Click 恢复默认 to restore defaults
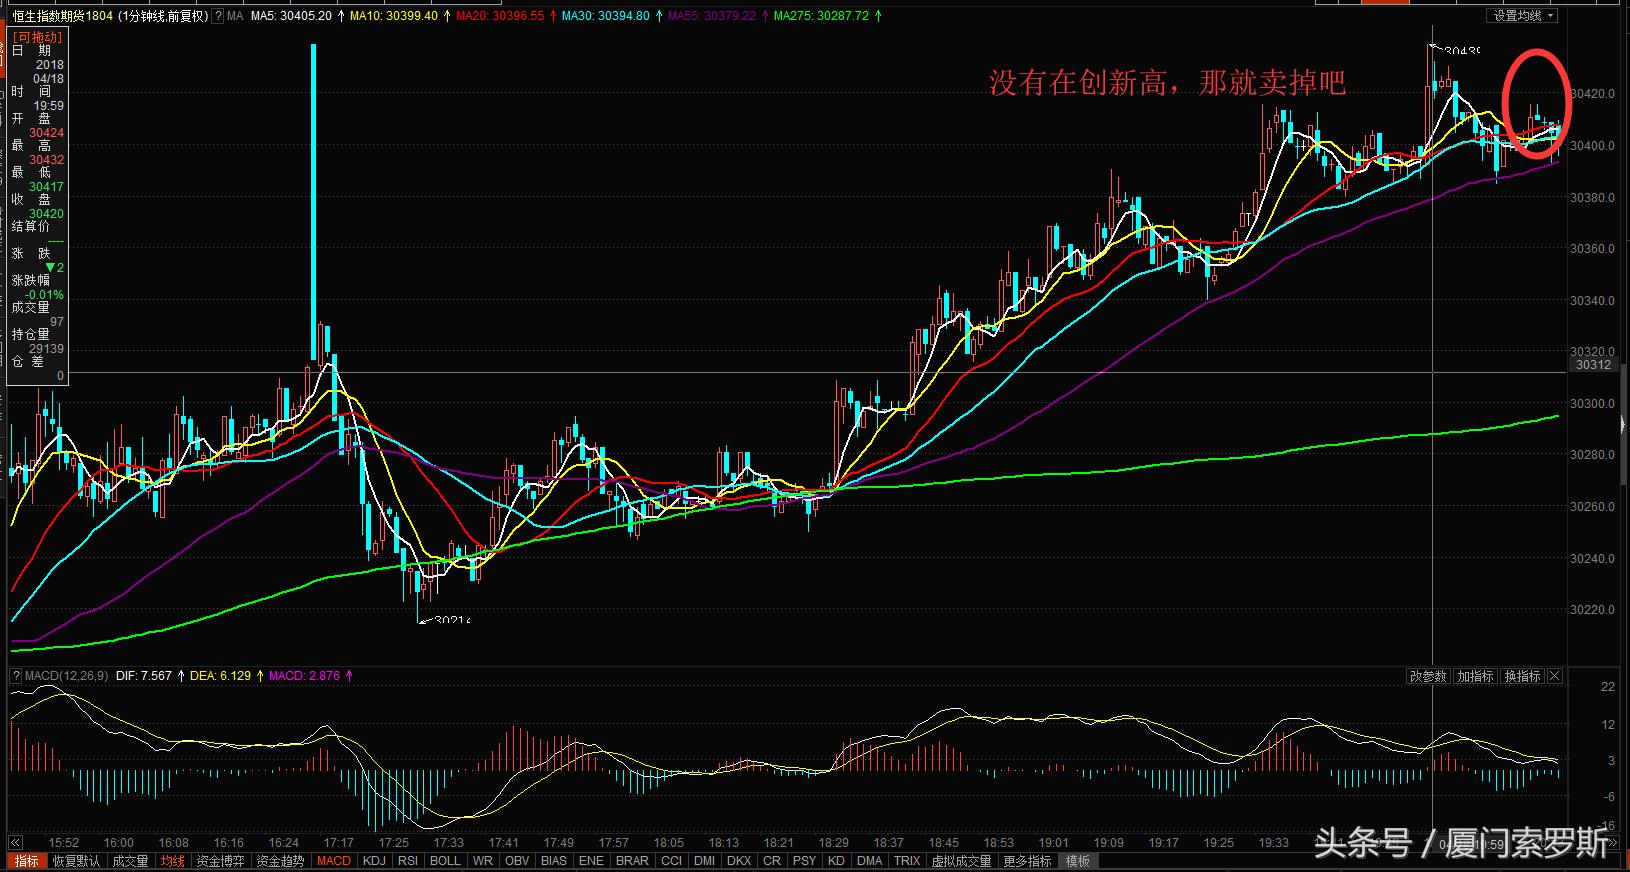This screenshot has width=1630, height=872. 76,861
